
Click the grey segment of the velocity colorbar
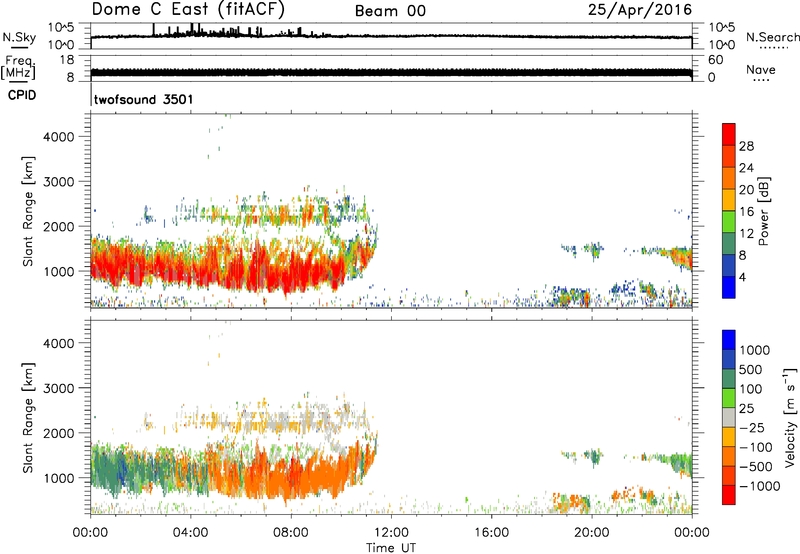point(729,418)
